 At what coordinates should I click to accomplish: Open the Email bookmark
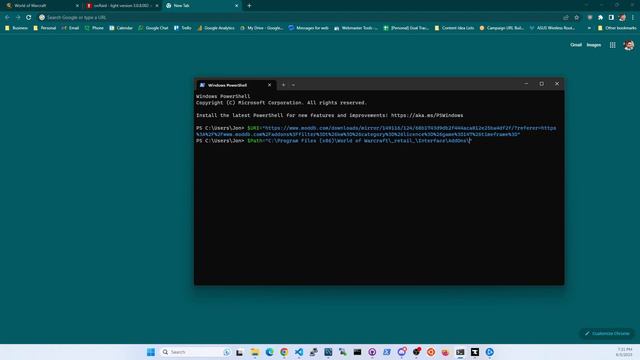coord(70,28)
